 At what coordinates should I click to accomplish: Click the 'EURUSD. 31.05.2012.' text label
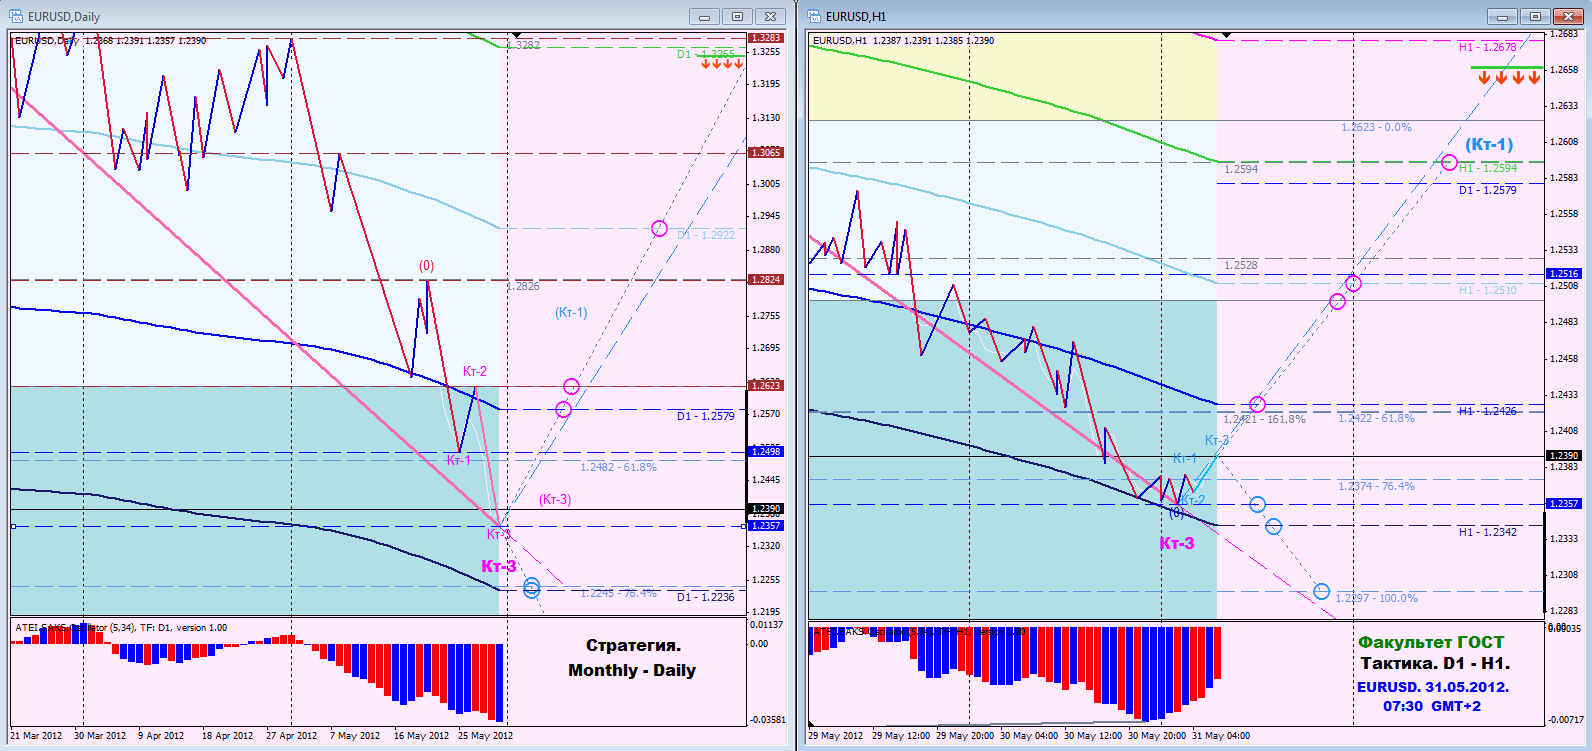click(1433, 687)
